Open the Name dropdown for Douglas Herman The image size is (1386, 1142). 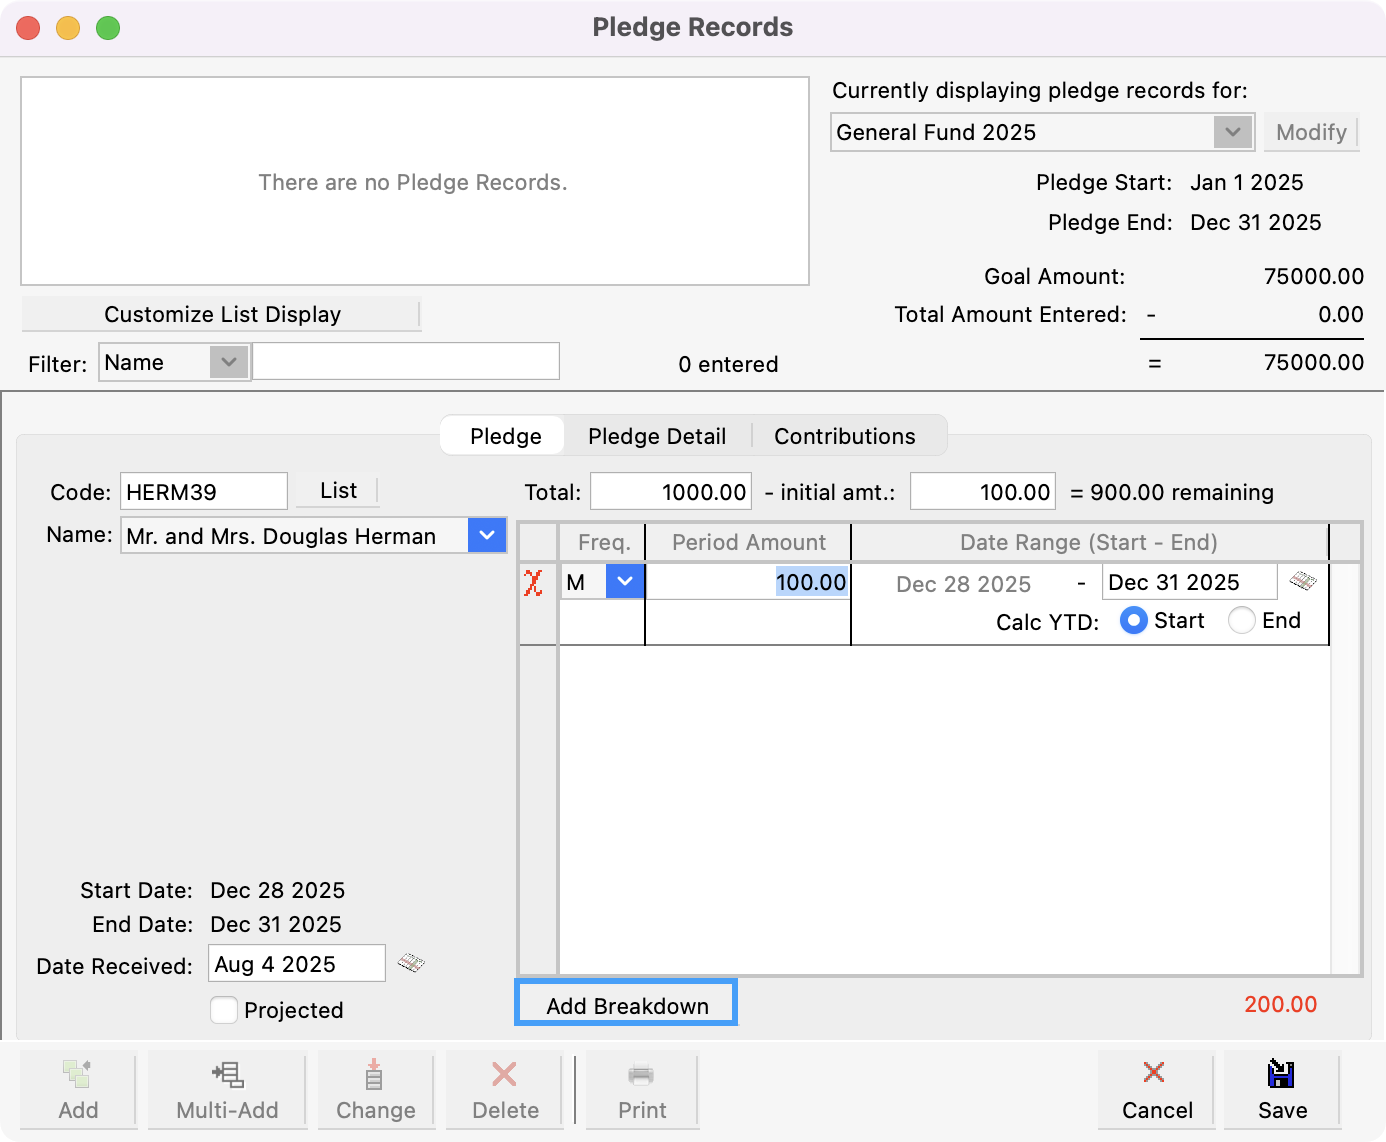[x=487, y=535]
